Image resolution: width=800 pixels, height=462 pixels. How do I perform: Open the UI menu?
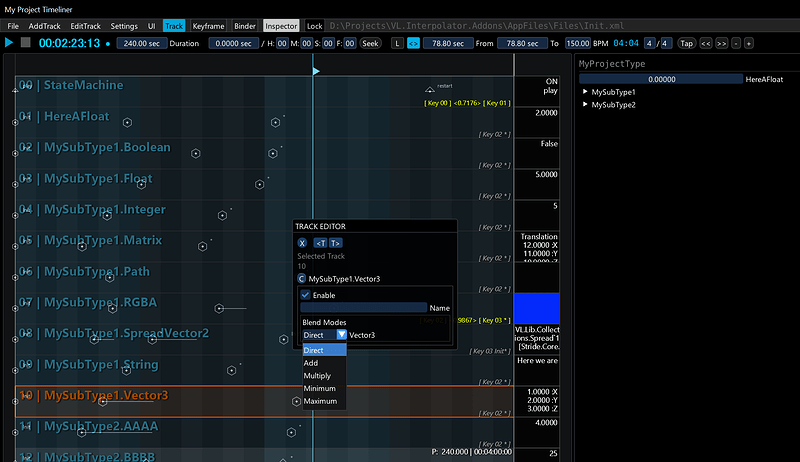click(x=152, y=25)
